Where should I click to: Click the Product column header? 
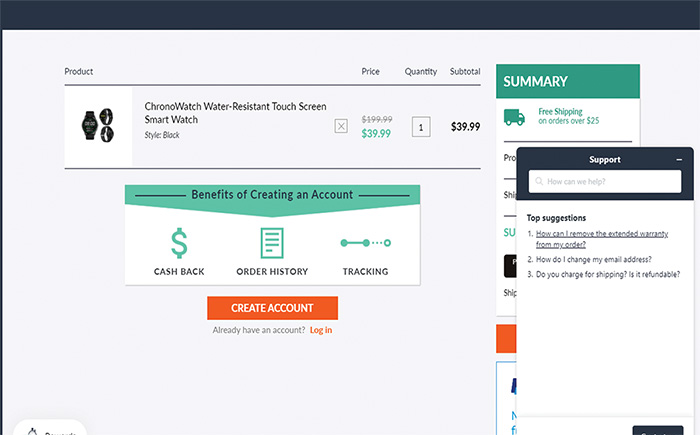click(x=79, y=71)
